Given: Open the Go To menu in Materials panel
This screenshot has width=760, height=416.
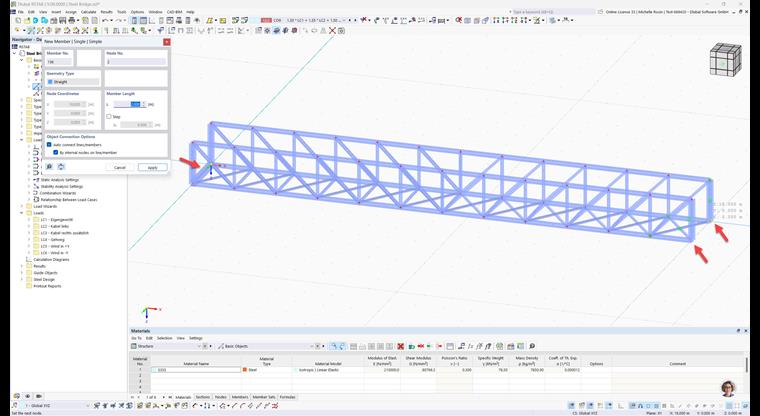Looking at the screenshot, I should point(136,338).
